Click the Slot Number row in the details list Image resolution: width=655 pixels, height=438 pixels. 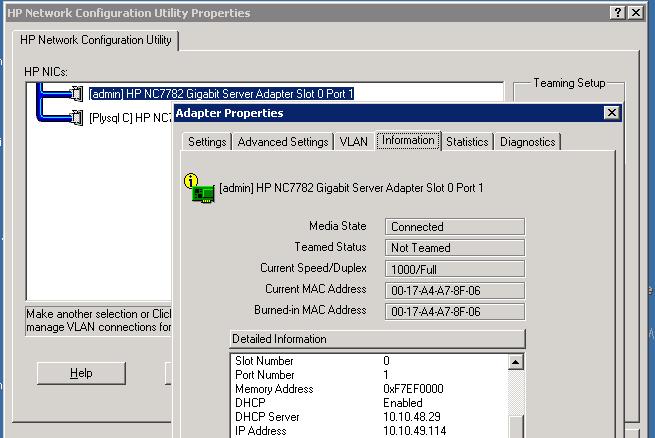click(369, 361)
